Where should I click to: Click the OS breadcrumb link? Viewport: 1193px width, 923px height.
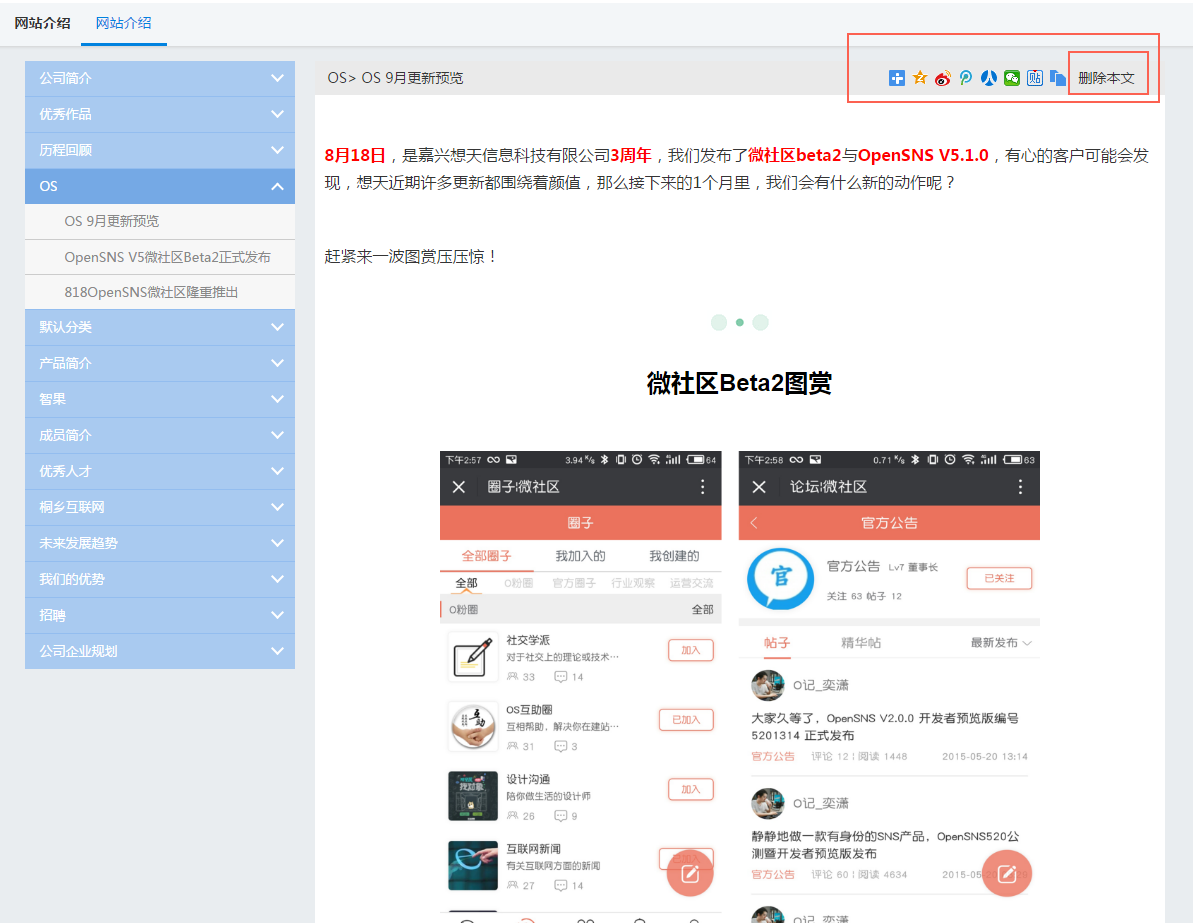tap(336, 78)
